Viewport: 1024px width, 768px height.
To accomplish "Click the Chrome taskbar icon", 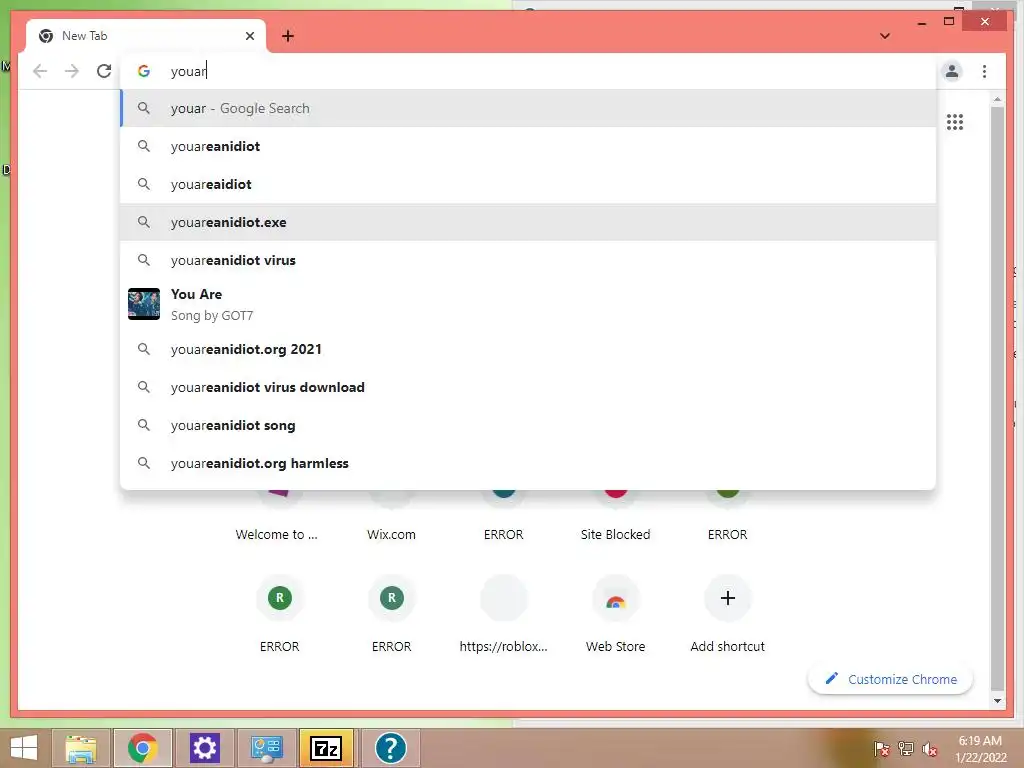I will [142, 748].
